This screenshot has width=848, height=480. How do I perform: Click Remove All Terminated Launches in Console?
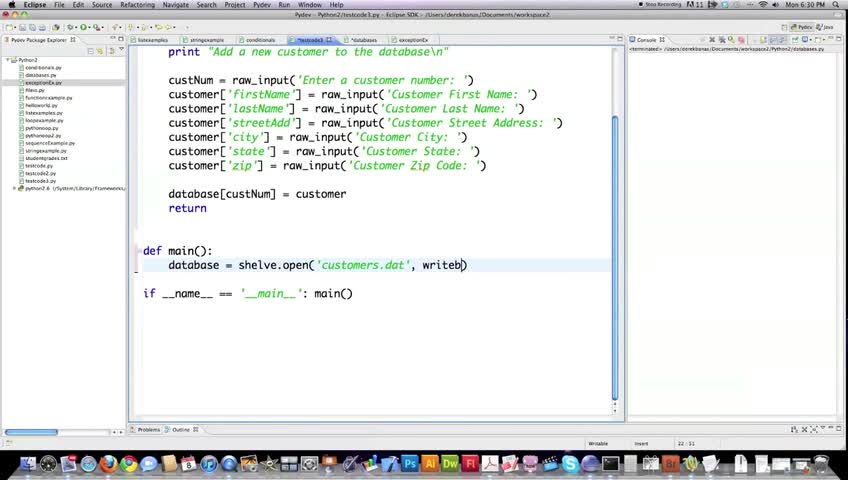pyautogui.click(x=723, y=39)
